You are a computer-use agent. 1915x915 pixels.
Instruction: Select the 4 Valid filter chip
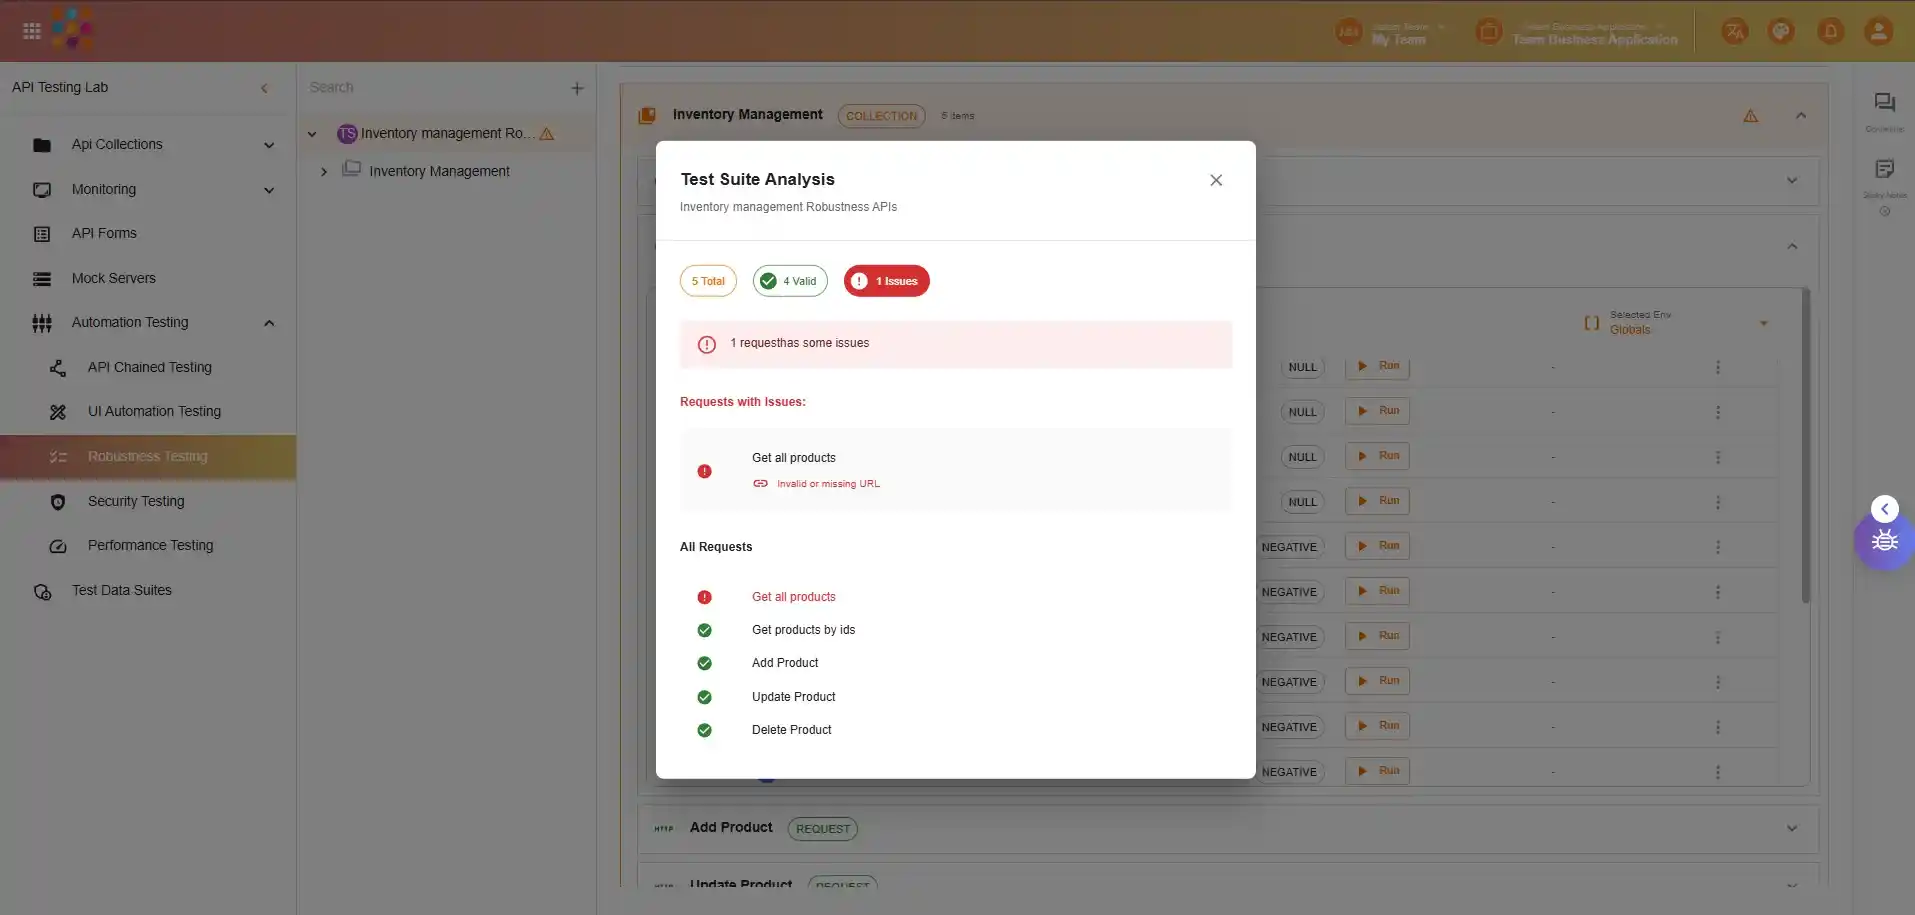tap(790, 281)
